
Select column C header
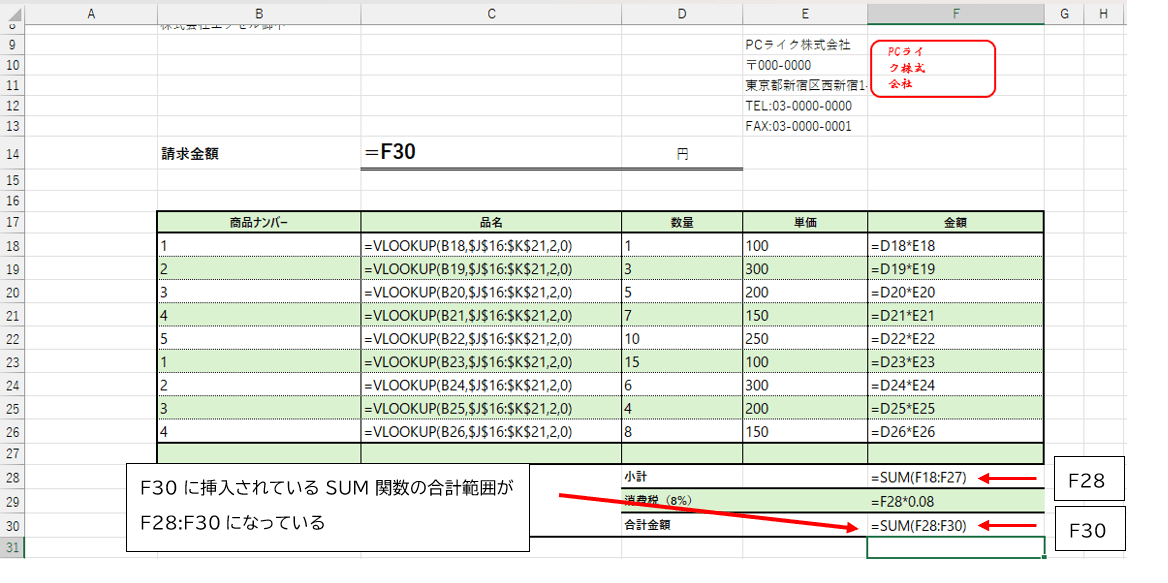point(491,13)
